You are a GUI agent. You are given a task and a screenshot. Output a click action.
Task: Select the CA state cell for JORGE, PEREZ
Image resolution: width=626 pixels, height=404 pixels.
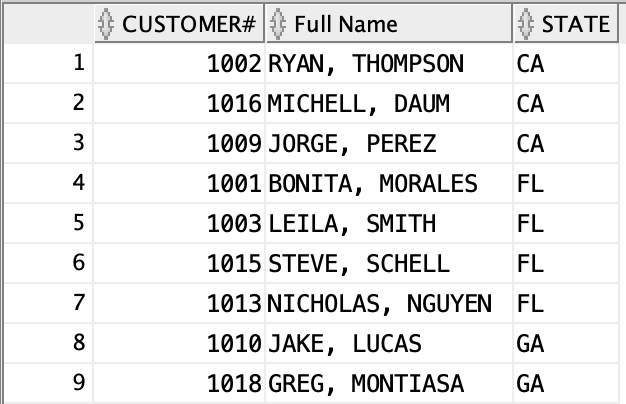point(531,143)
